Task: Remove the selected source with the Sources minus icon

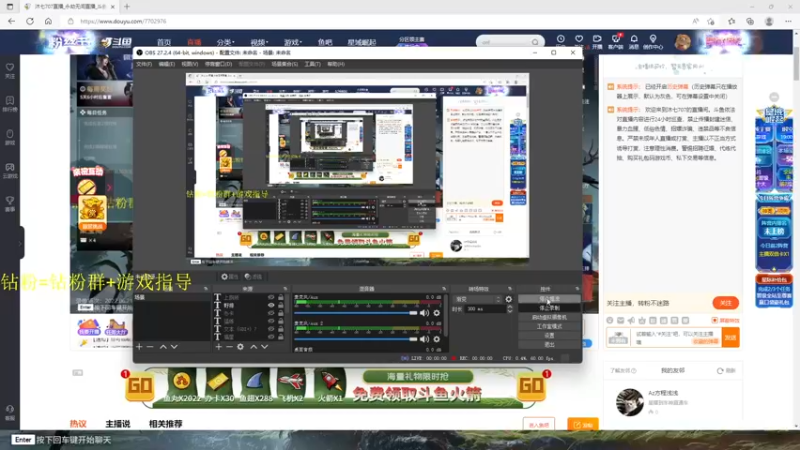Action: [x=229, y=347]
